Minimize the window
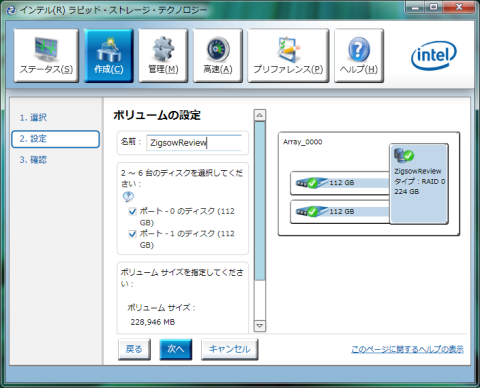Screen dimensions: 480x388 415,7
